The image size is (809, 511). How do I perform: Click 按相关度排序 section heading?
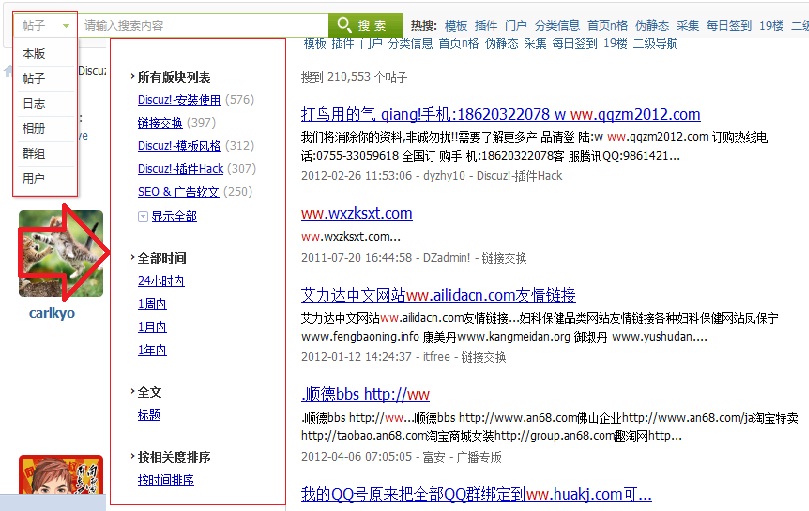coord(174,457)
